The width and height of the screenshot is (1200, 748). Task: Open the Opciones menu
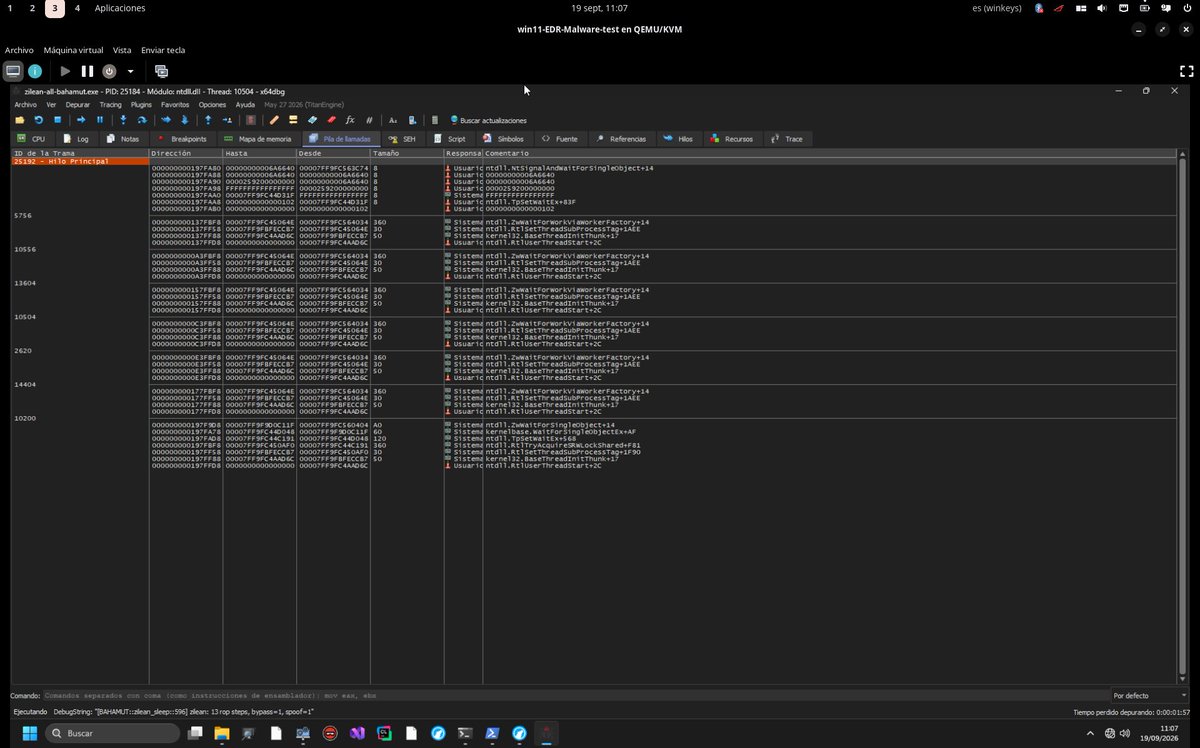[x=212, y=104]
